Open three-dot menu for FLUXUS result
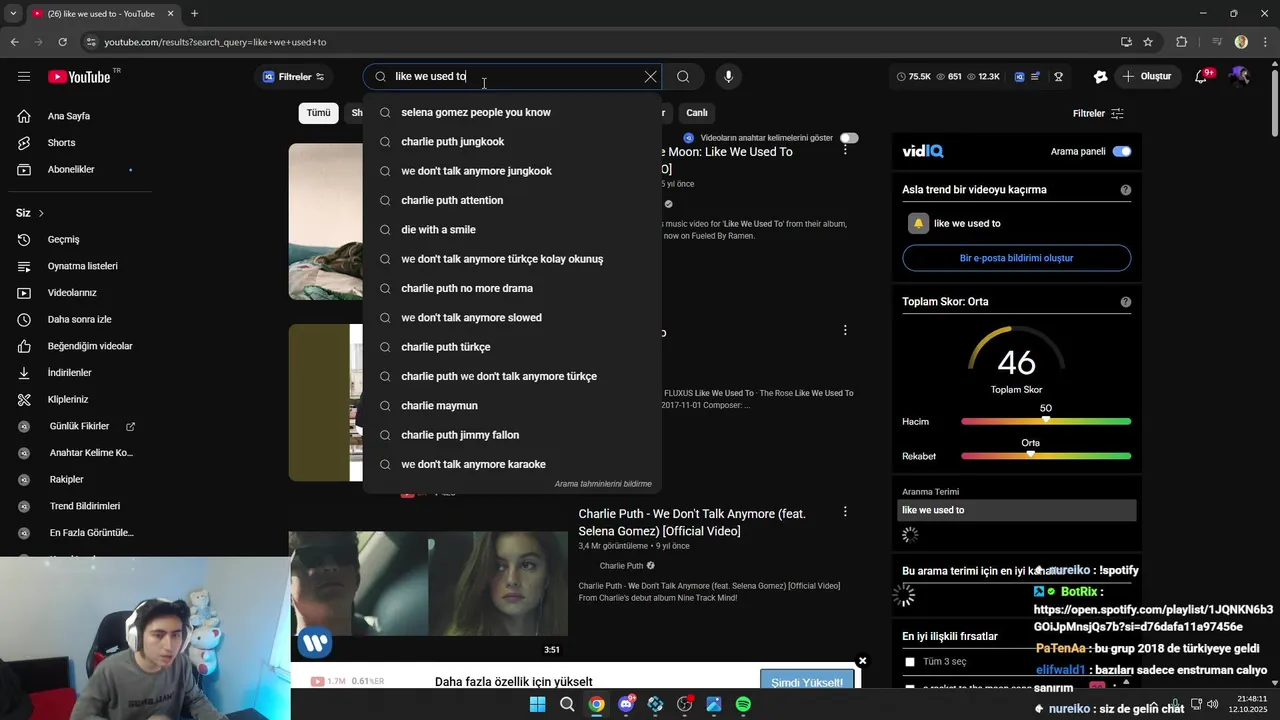This screenshot has width=1280, height=720. [845, 330]
